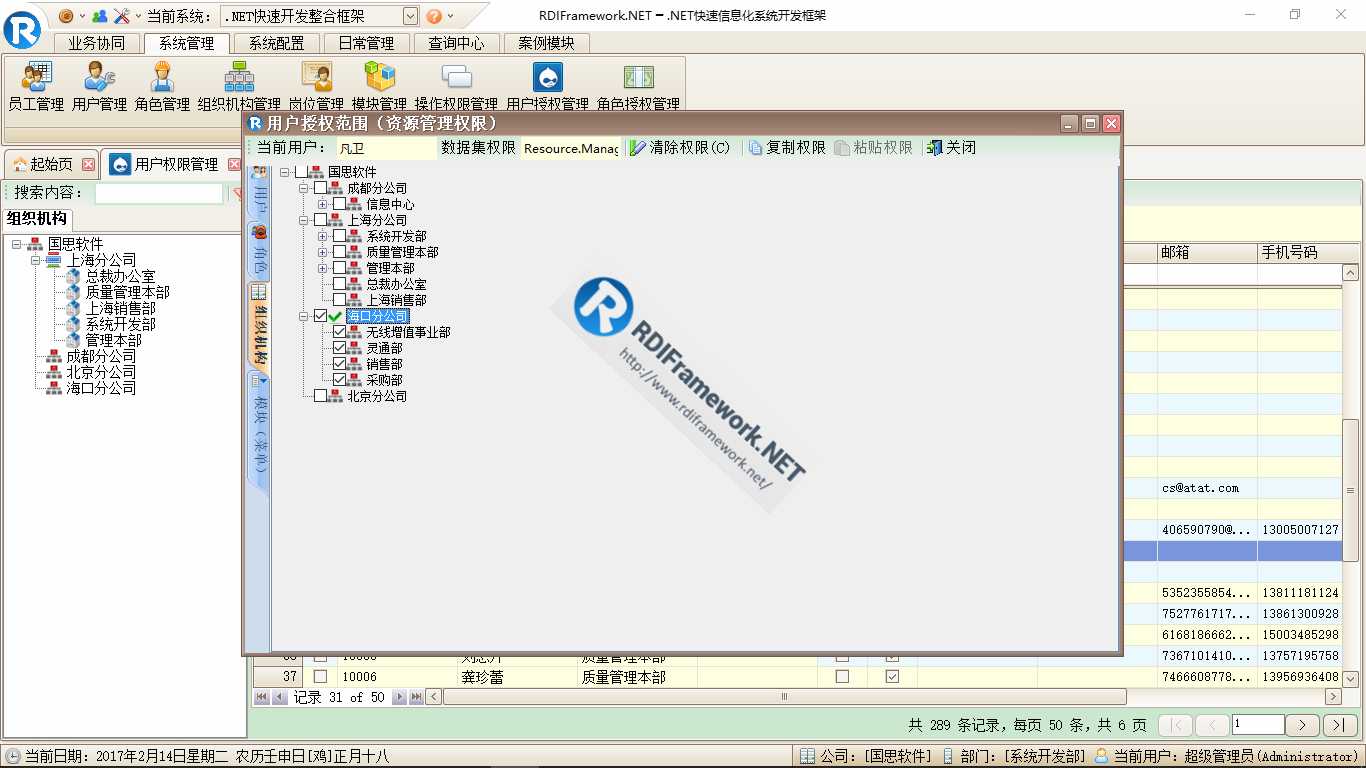Open 模块管理 from the ribbon

click(x=379, y=86)
